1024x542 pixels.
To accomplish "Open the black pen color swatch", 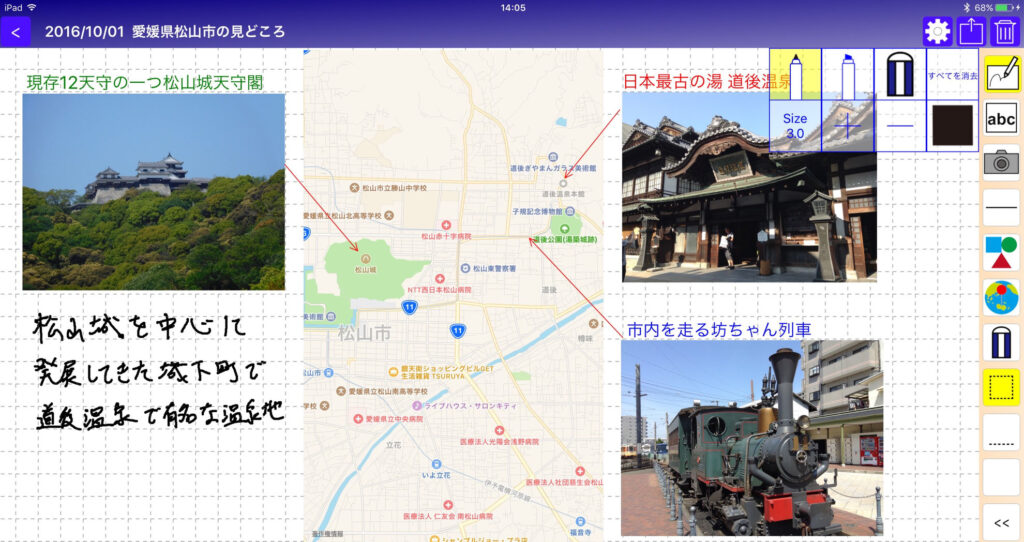I will tap(952, 126).
